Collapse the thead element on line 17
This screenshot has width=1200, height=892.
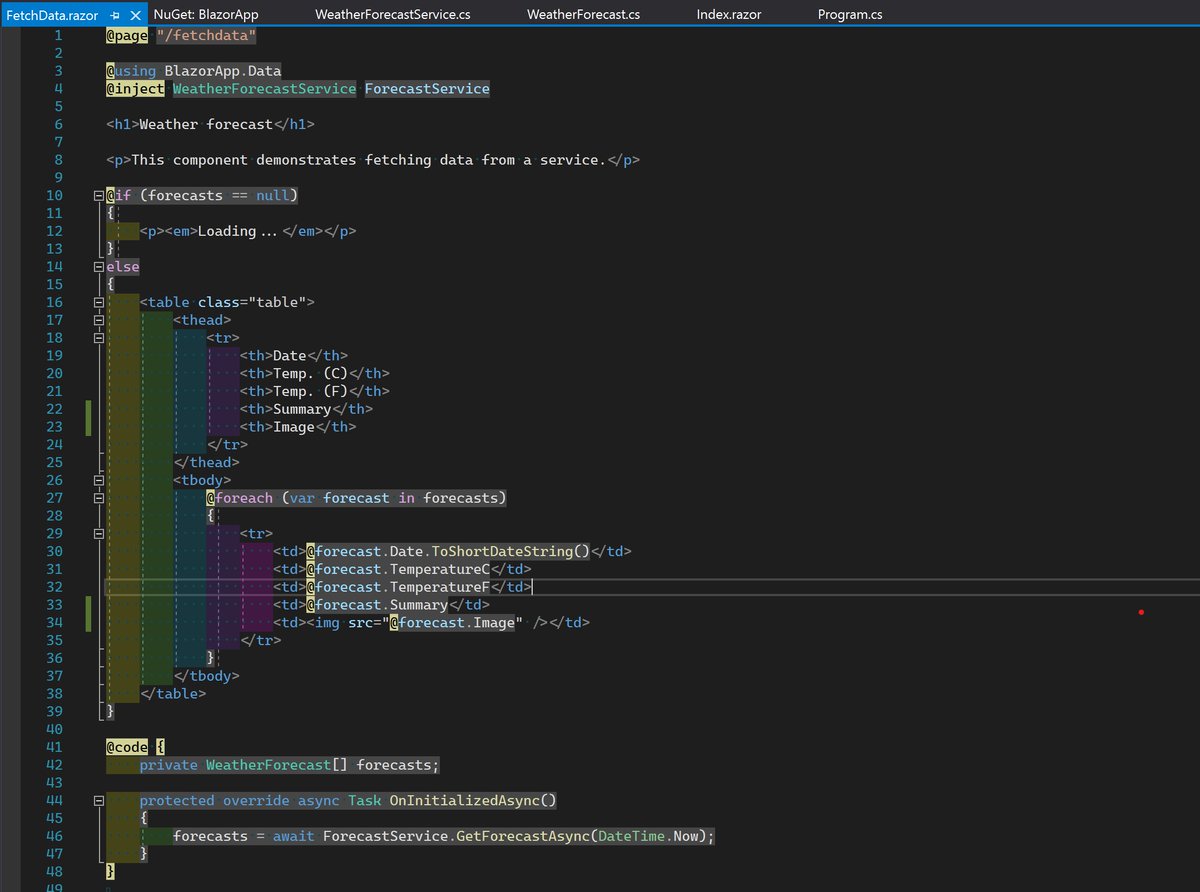[x=98, y=320]
